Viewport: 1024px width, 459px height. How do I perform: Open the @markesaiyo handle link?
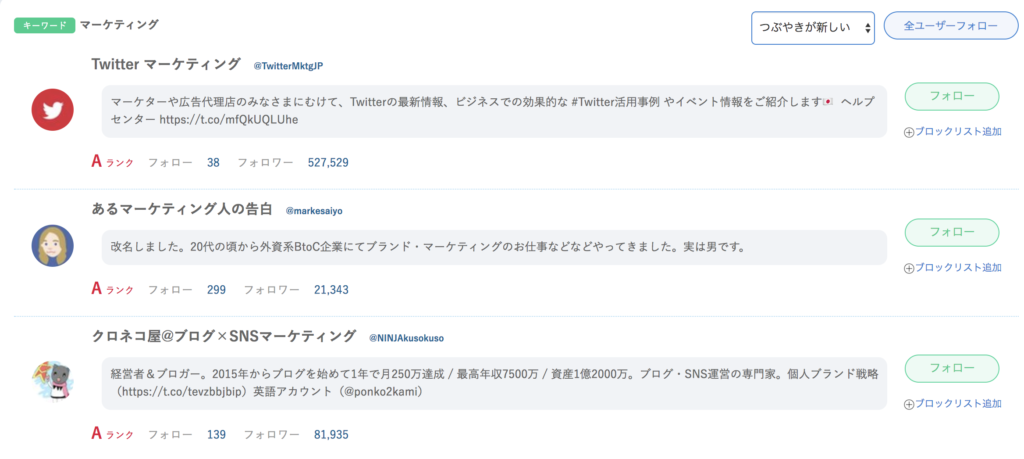[314, 211]
